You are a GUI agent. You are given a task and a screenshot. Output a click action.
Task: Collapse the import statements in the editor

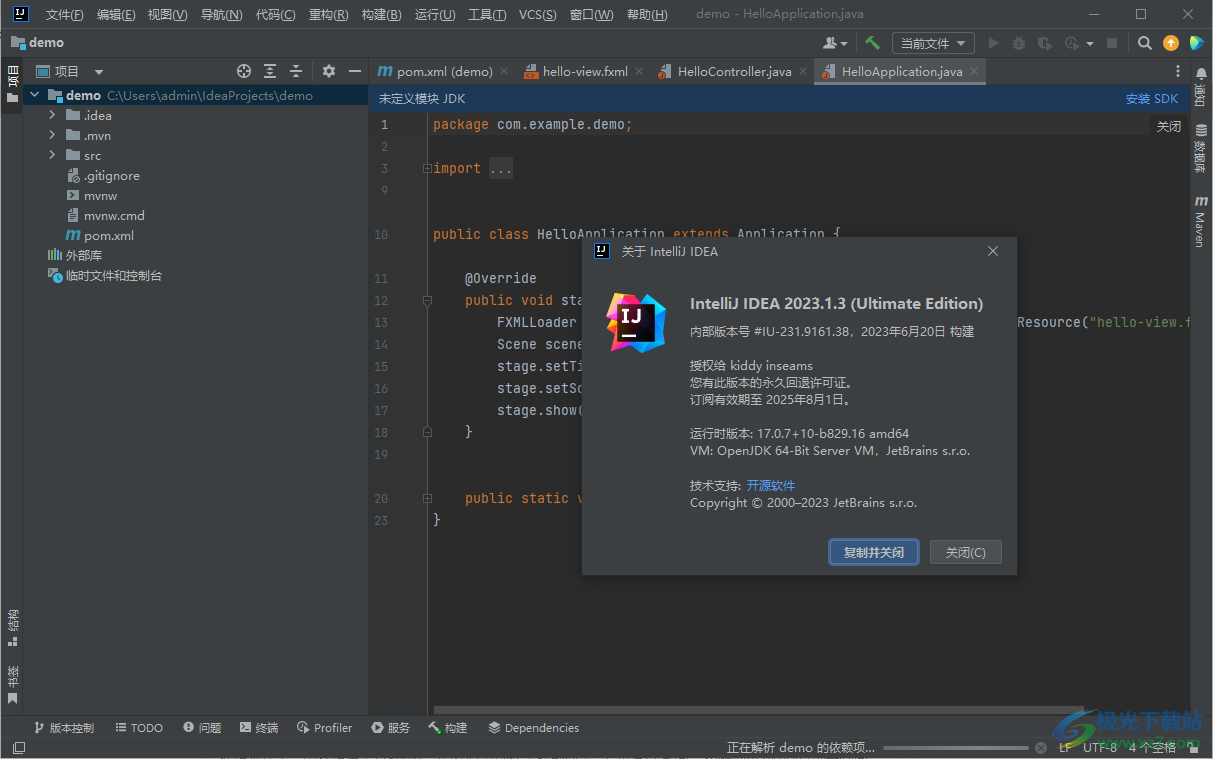[428, 167]
